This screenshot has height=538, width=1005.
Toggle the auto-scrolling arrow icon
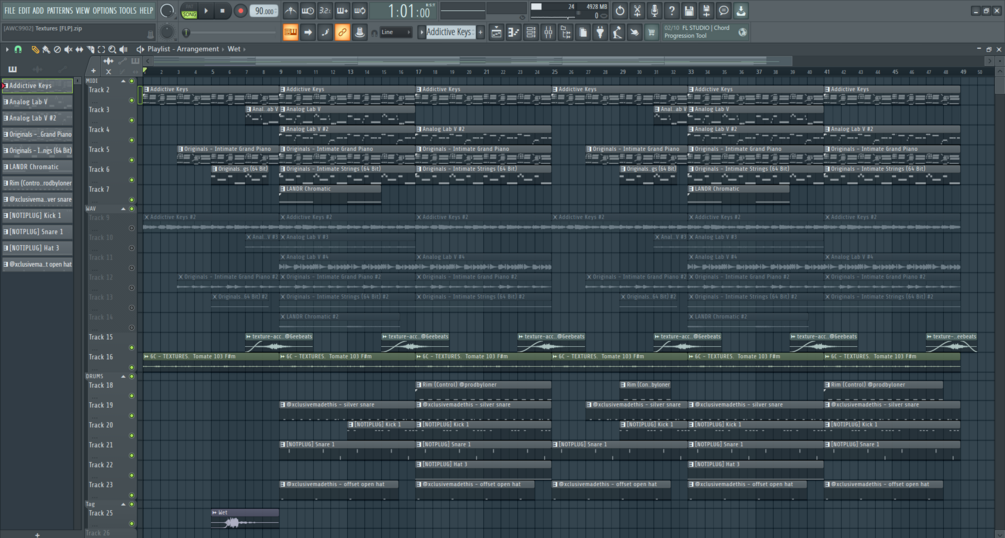pyautogui.click(x=308, y=32)
